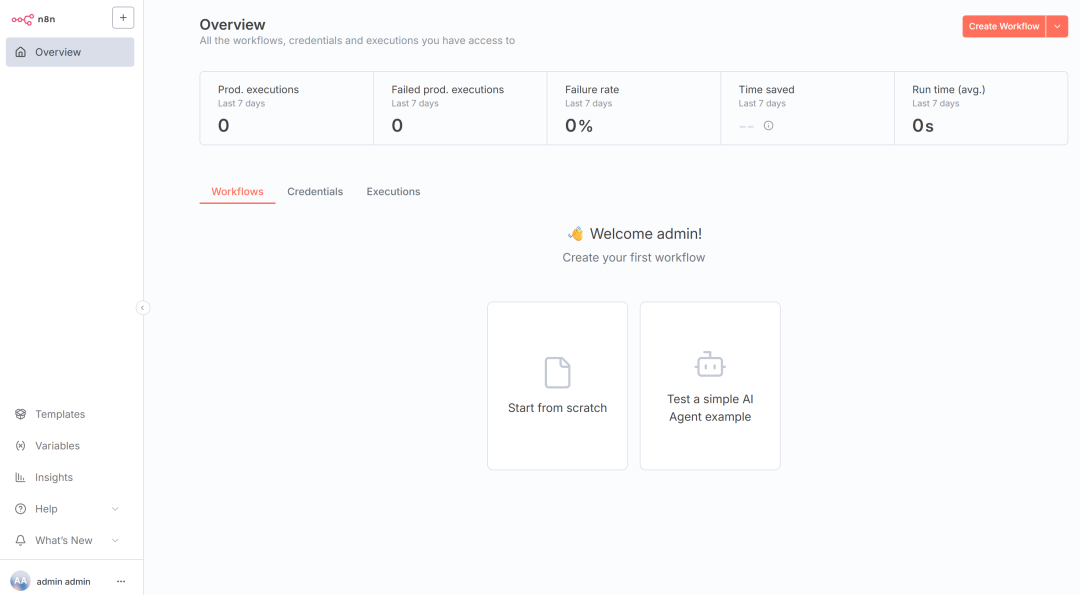Click the robot AI agent icon
The height and width of the screenshot is (595, 1080).
[x=710, y=364]
